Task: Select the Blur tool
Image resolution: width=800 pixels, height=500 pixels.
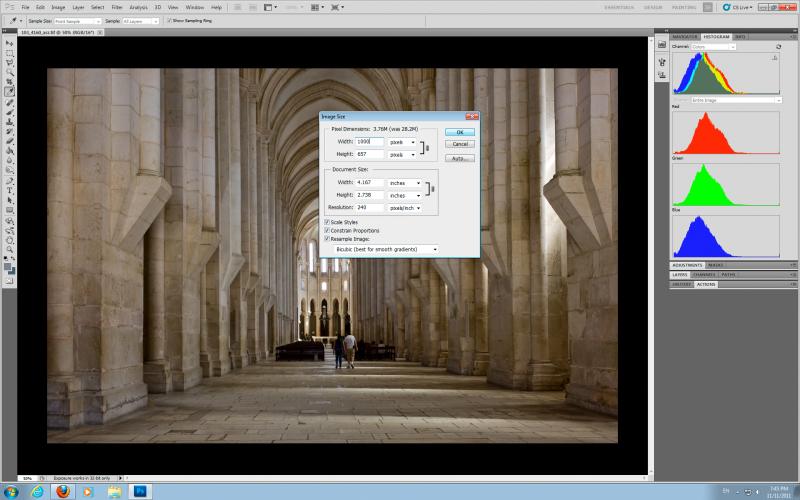Action: 9,161
